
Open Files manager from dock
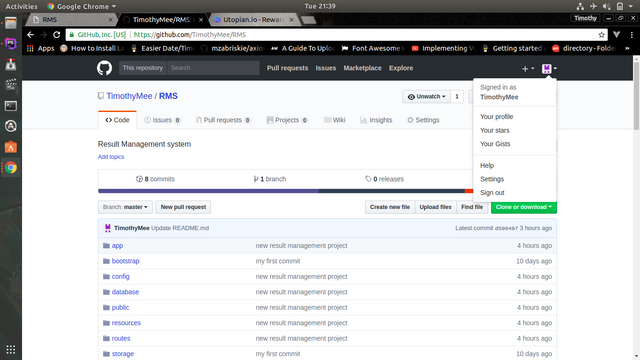11,23
